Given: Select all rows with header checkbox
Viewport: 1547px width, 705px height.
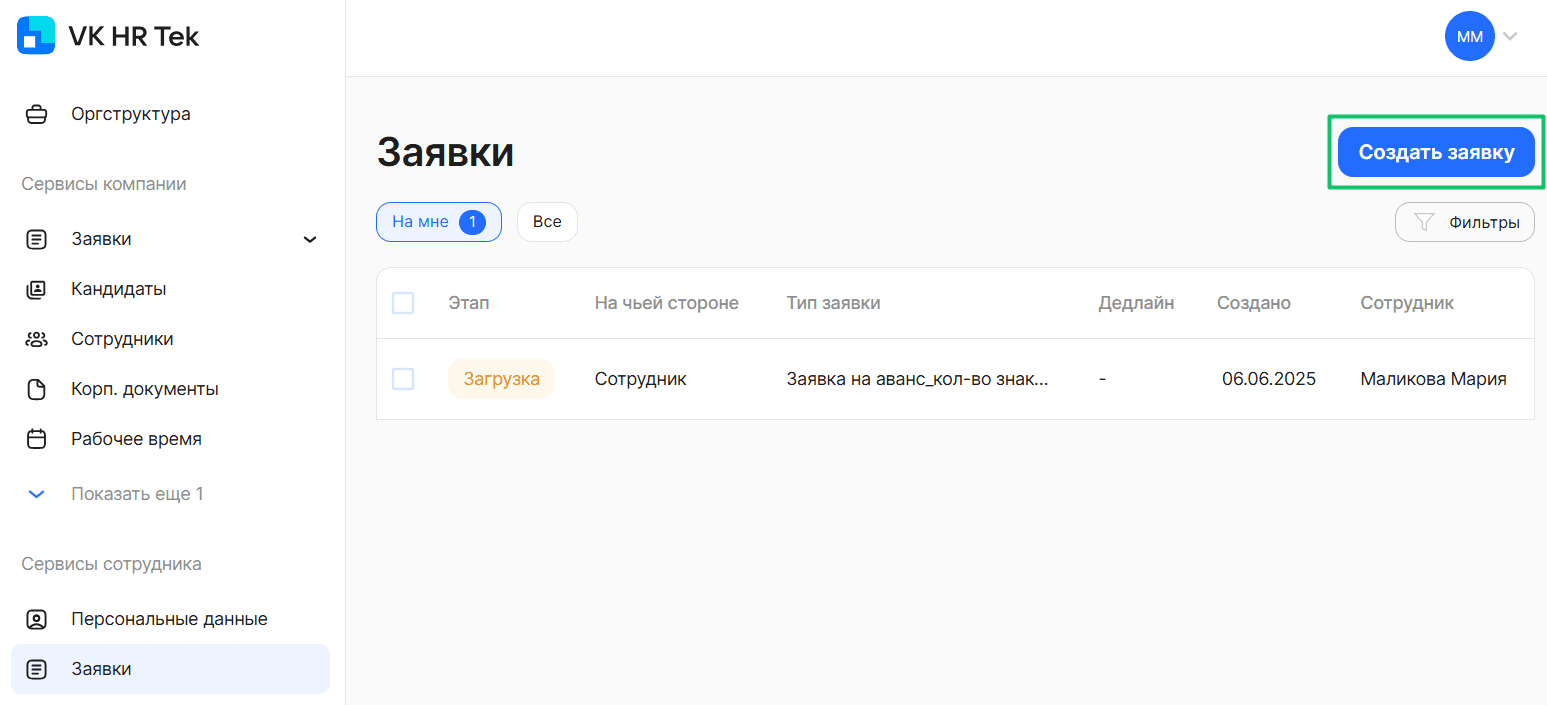Looking at the screenshot, I should (x=403, y=303).
